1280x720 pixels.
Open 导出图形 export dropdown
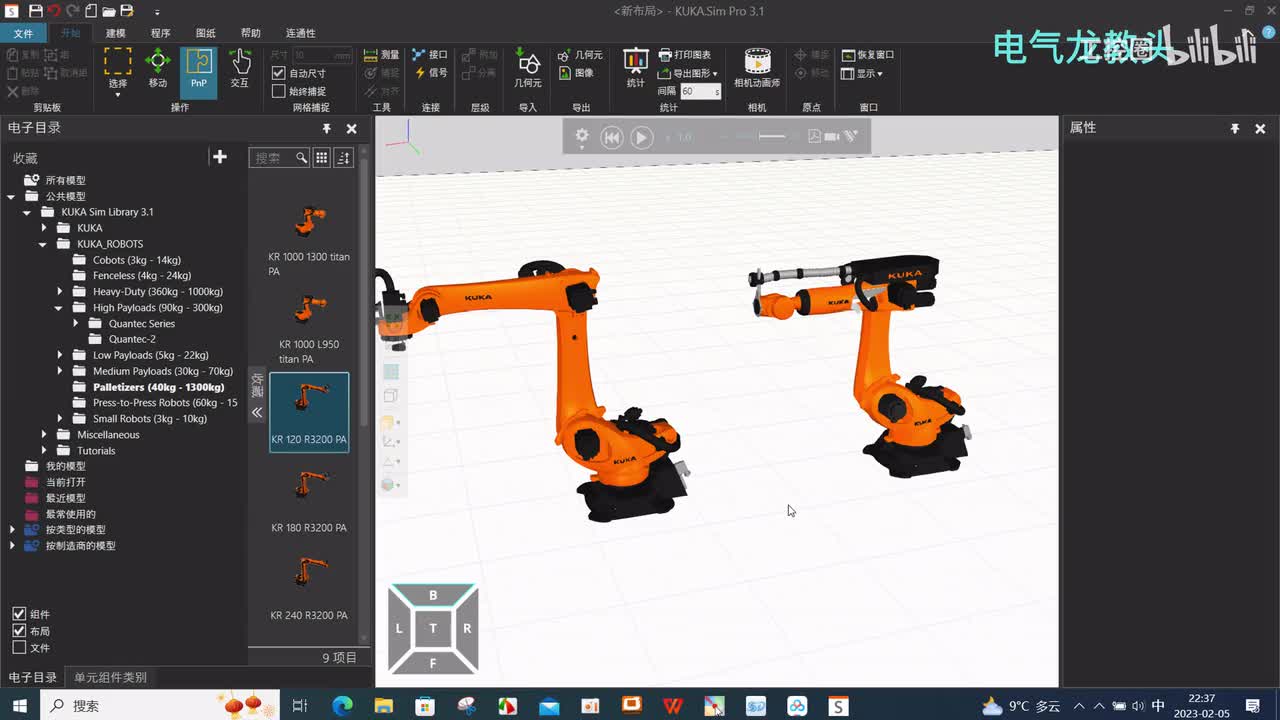coord(688,73)
